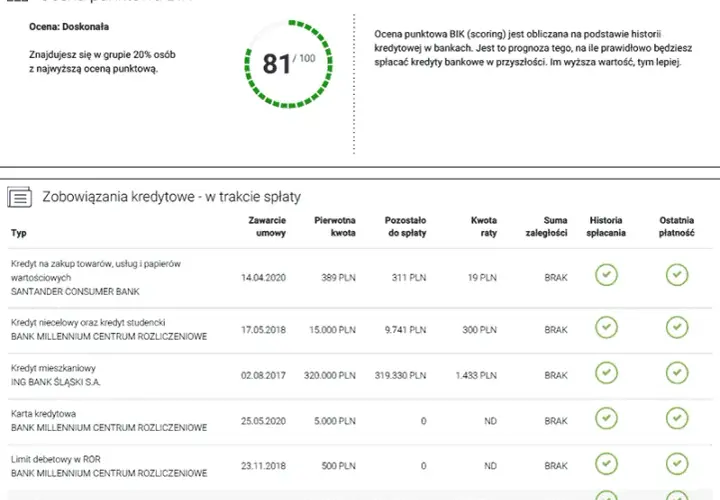Select the Kredyt mieszkaniowy entry
Screen dimensions: 720x500
tap(53, 368)
